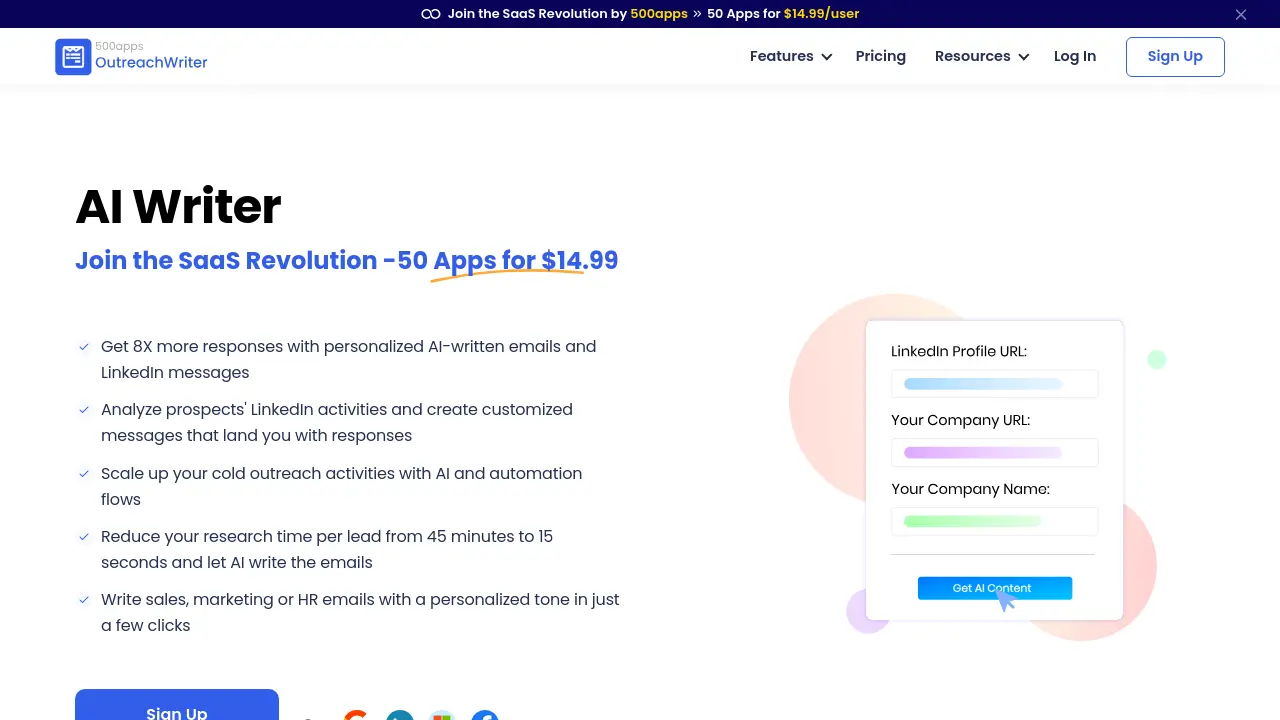Click checkmark beside 'Scale up your cold outreach'
The width and height of the screenshot is (1280, 720).
[84, 474]
